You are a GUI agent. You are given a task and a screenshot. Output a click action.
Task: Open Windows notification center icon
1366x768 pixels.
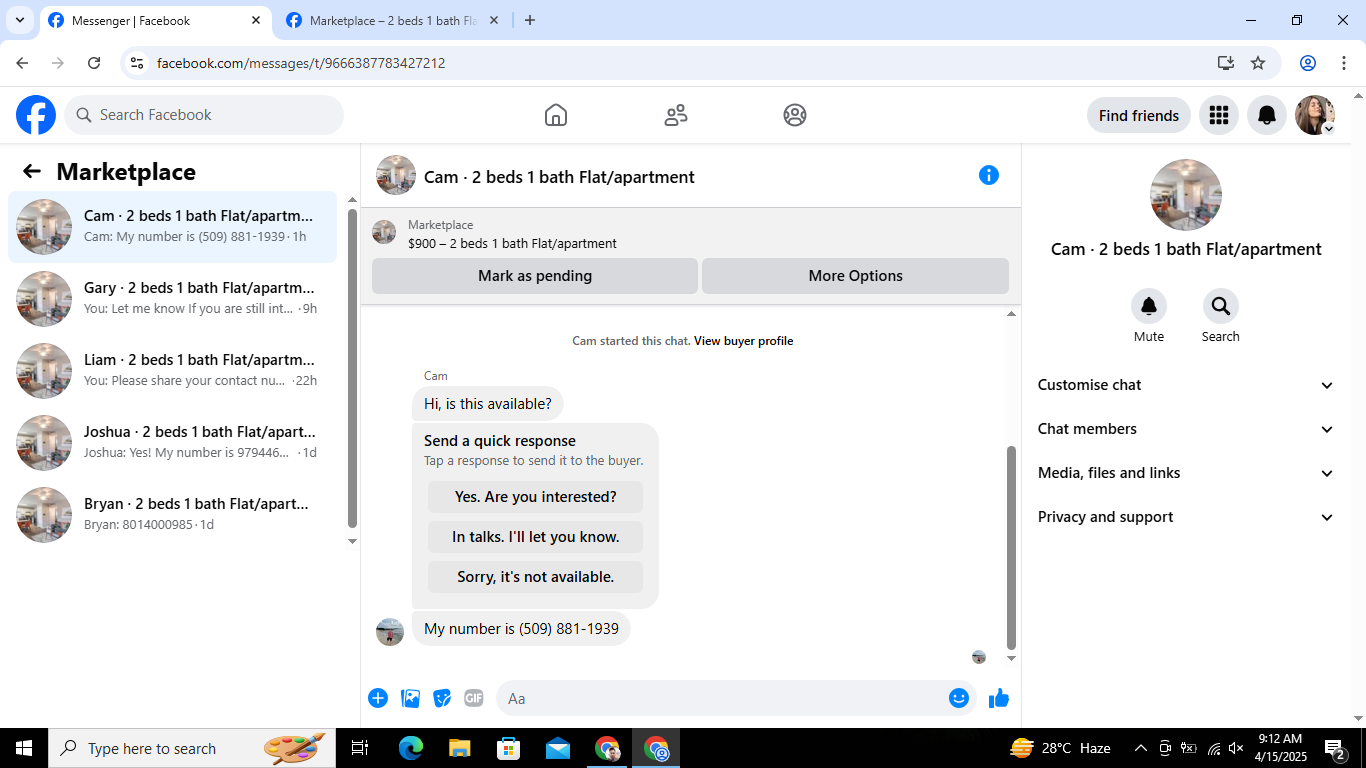pyautogui.click(x=1334, y=748)
